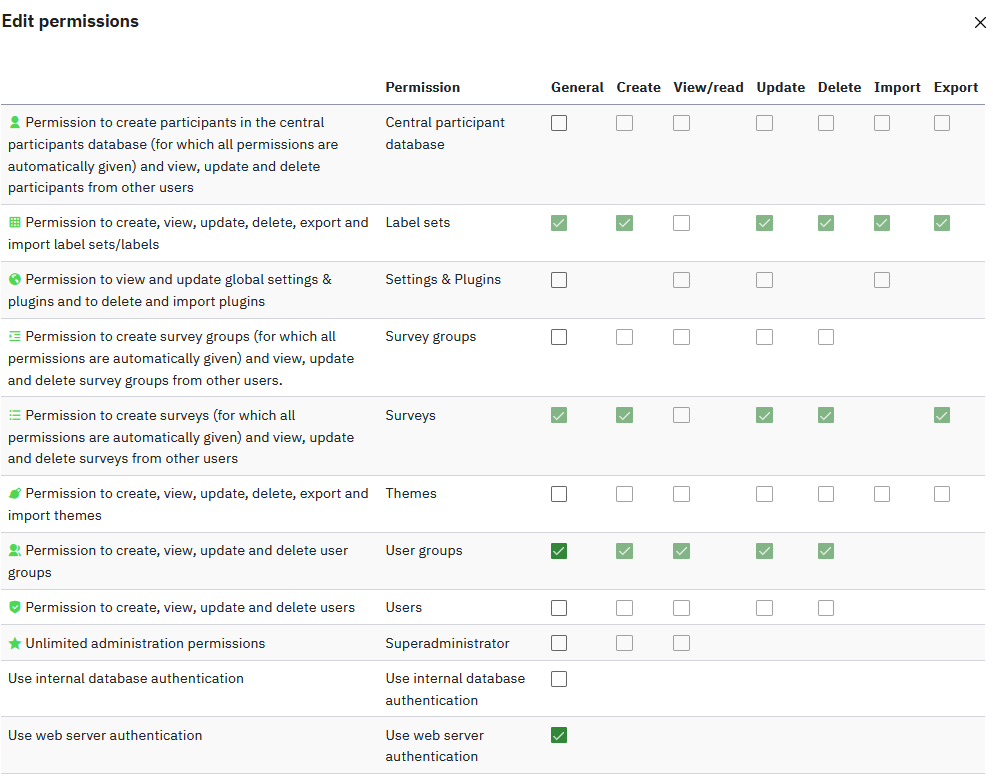
Task: Disable Use web server authentication checkbox
Action: click(x=559, y=736)
